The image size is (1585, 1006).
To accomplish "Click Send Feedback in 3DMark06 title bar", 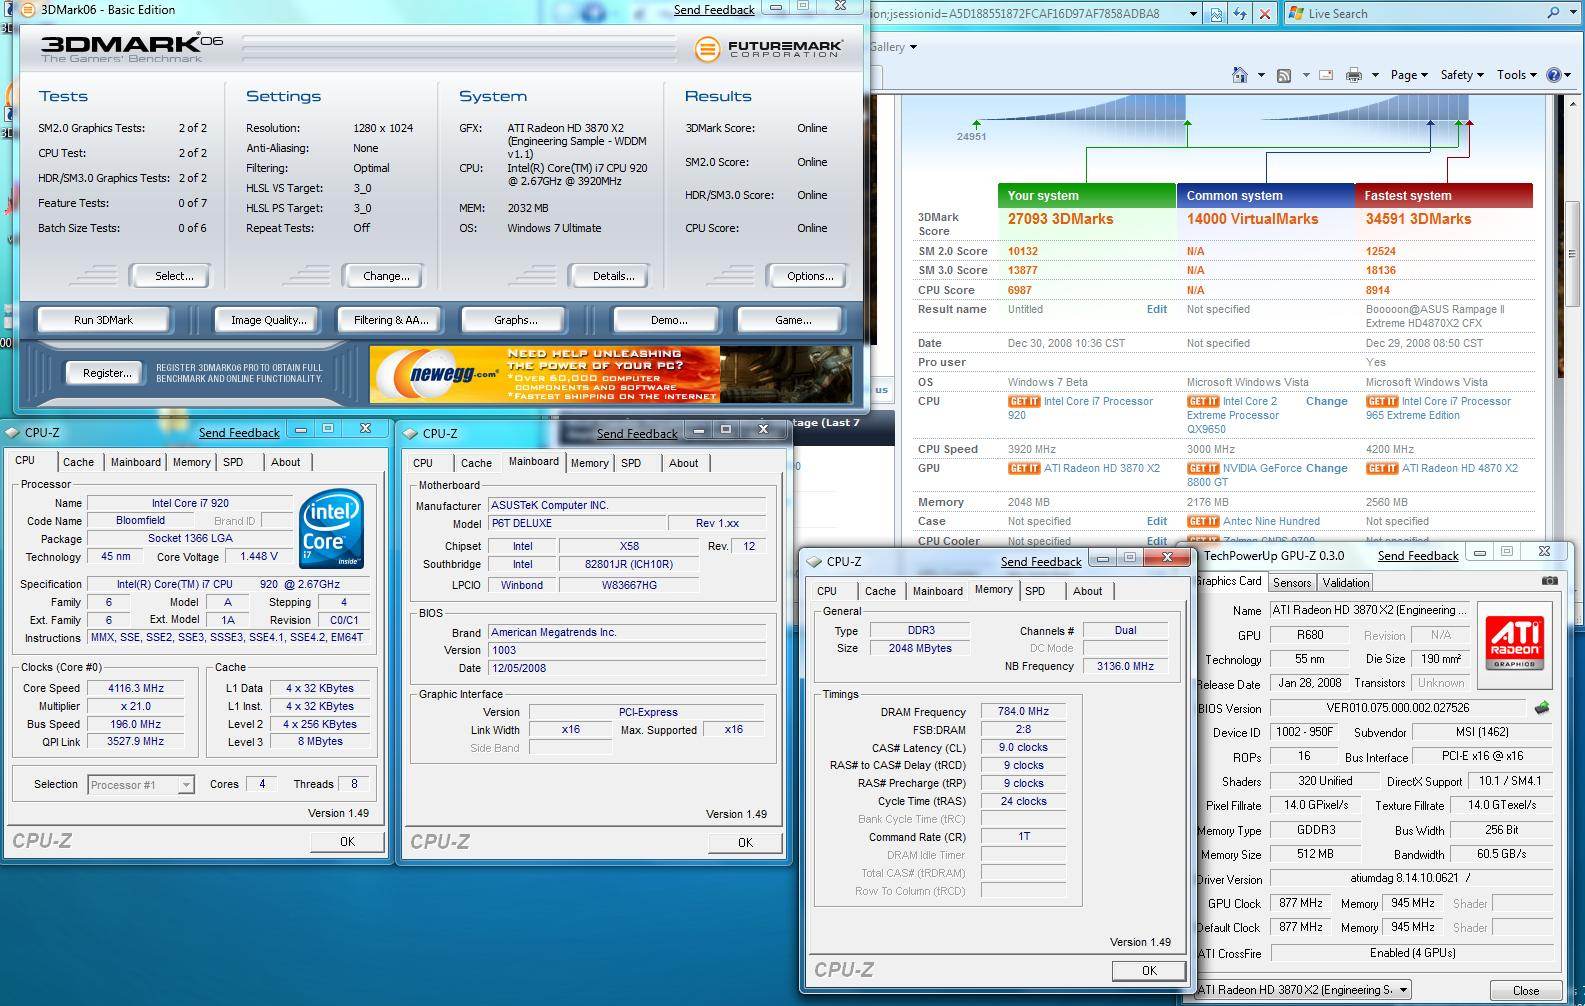I will pyautogui.click(x=714, y=9).
